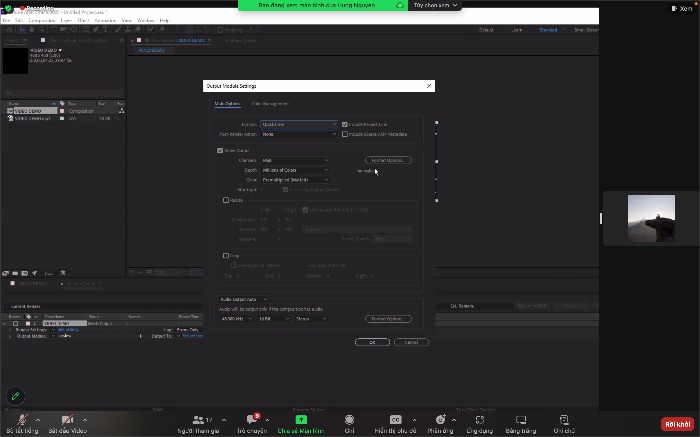Click the Zoom apps icon
700x437 pixels.
pos(480,420)
